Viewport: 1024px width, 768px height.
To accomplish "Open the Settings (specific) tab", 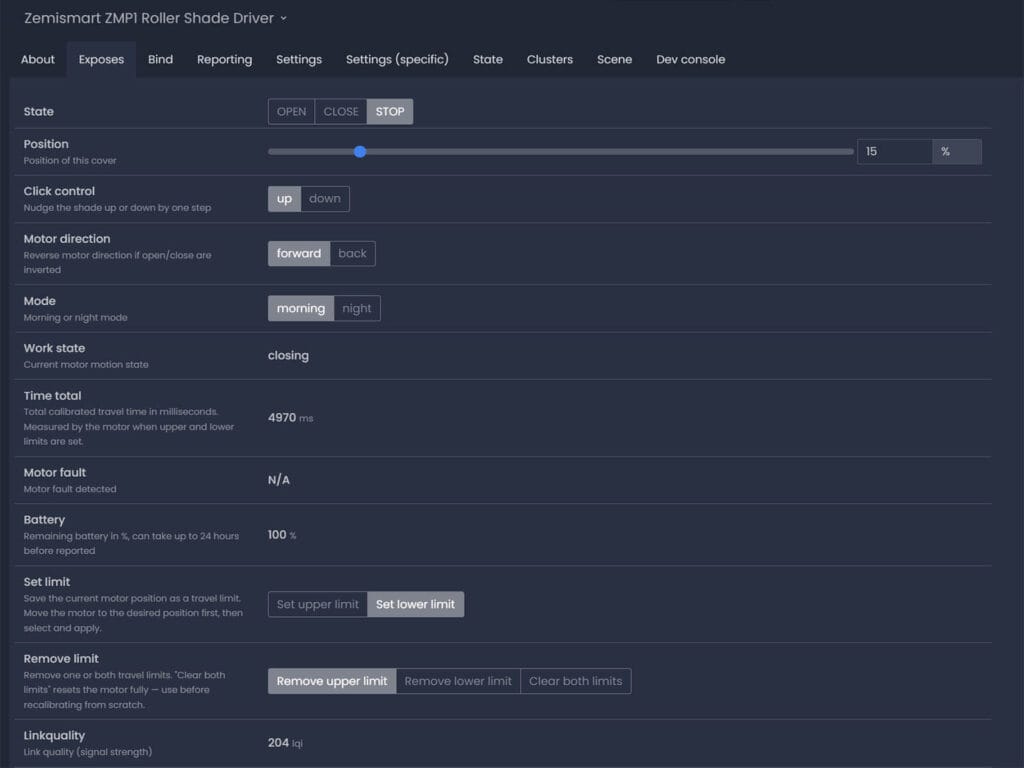I will pyautogui.click(x=396, y=59).
